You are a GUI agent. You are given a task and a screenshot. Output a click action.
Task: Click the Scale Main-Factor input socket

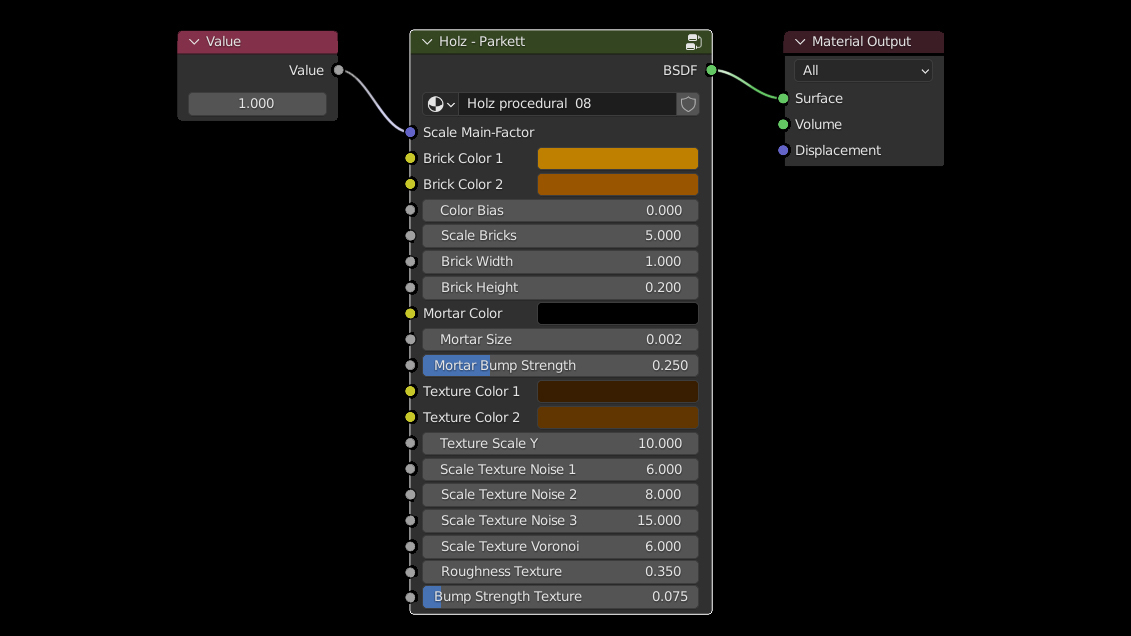410,132
